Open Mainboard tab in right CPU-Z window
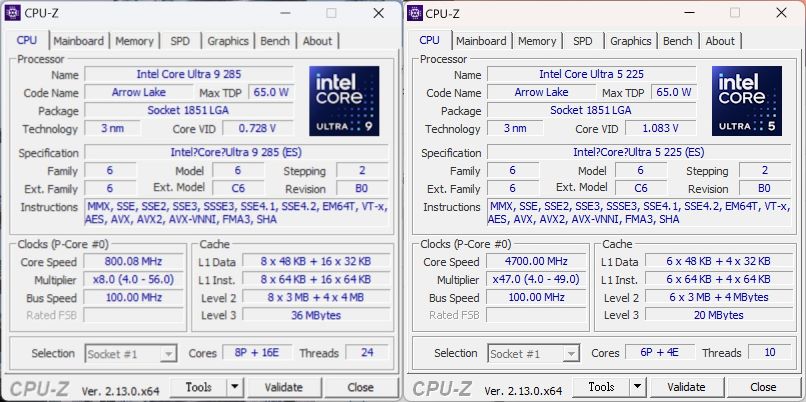This screenshot has width=806, height=402. pos(481,41)
